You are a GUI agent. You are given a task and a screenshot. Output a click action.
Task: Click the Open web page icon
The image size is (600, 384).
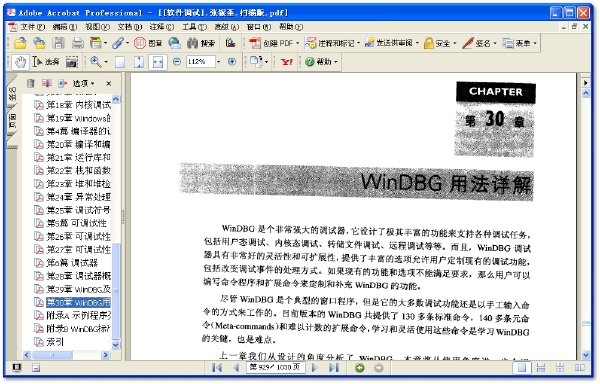(39, 43)
